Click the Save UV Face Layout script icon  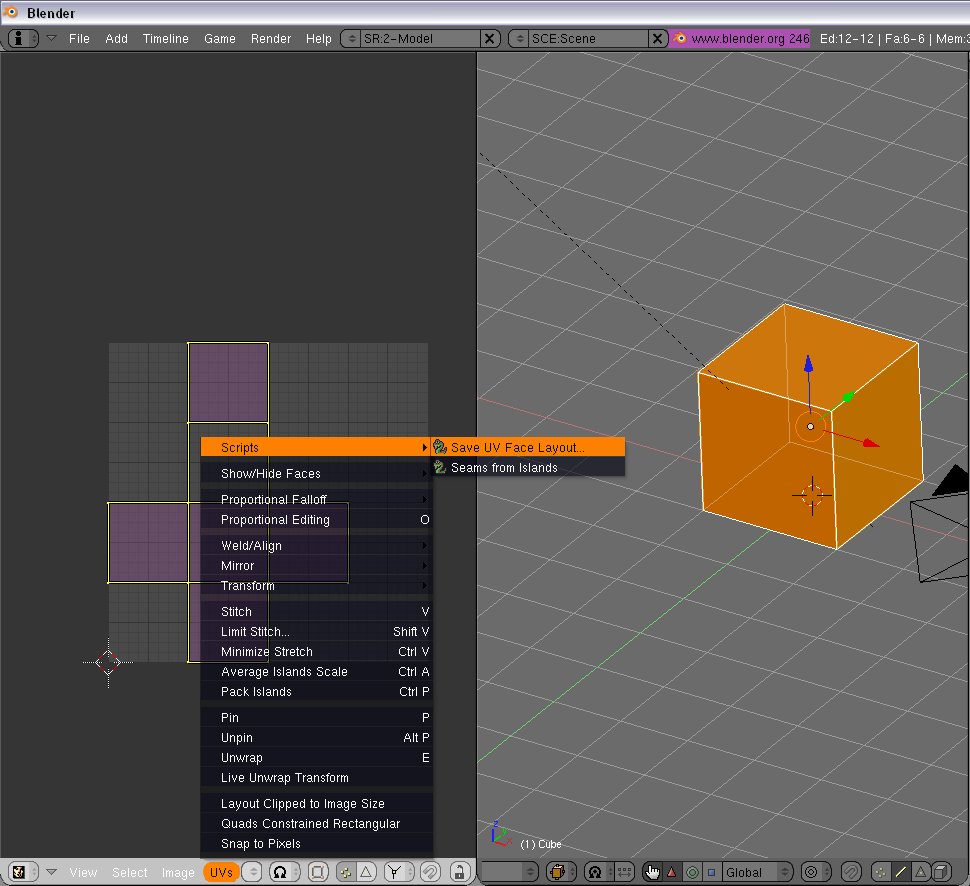coord(440,447)
